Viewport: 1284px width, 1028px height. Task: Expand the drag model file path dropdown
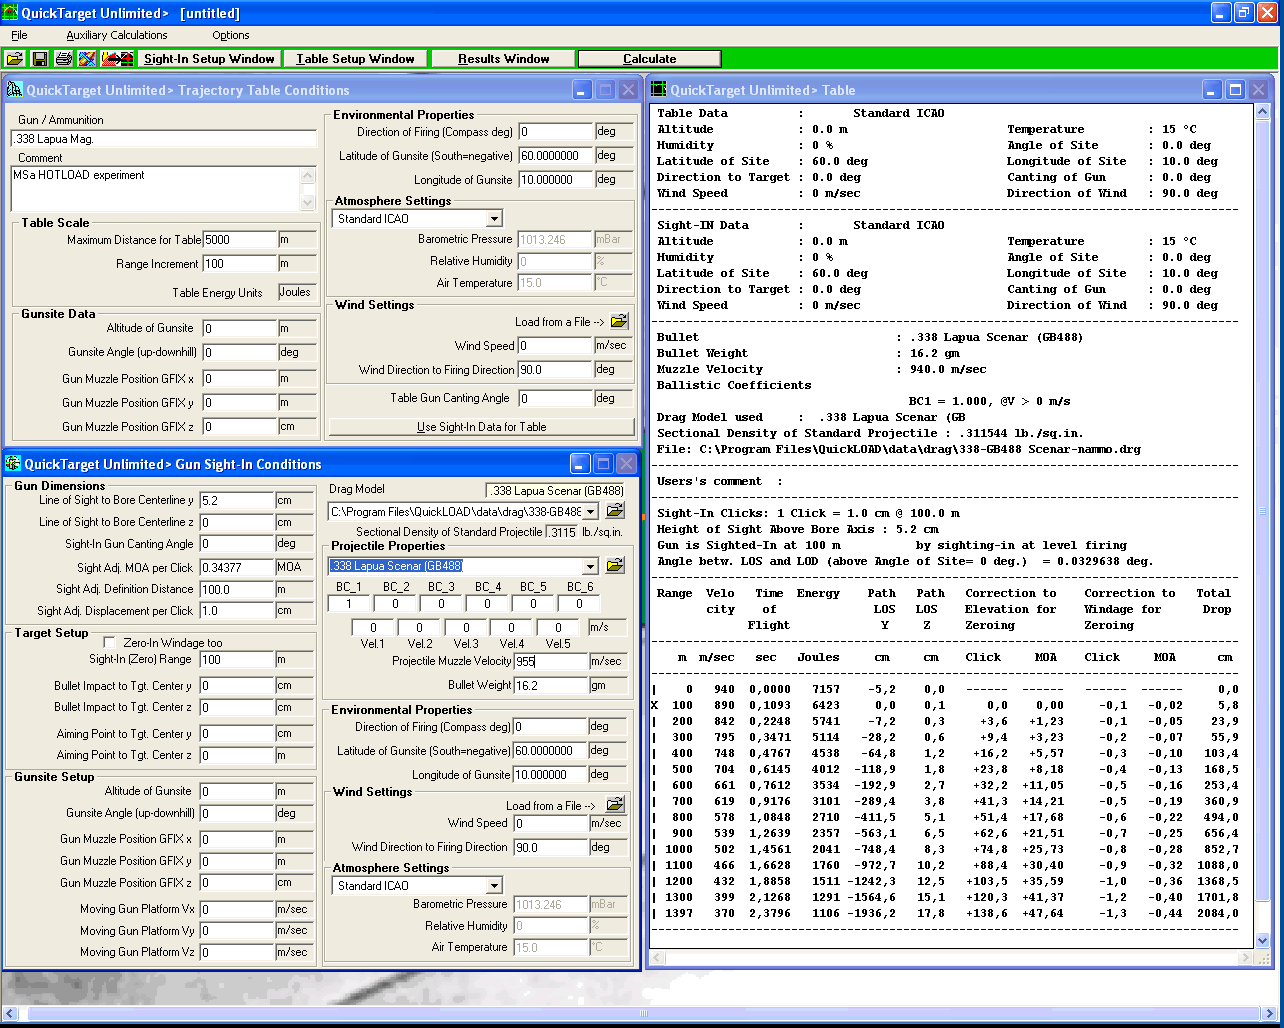[591, 512]
